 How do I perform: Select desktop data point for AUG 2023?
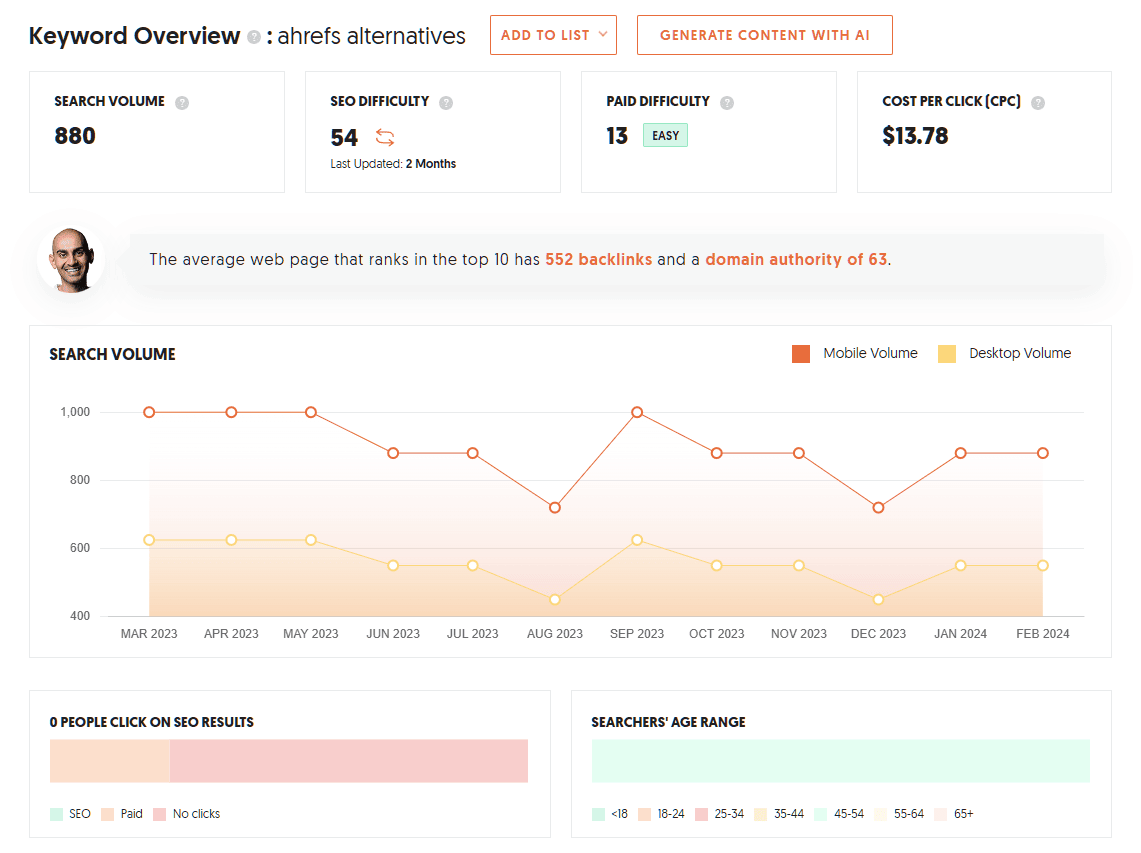555,600
